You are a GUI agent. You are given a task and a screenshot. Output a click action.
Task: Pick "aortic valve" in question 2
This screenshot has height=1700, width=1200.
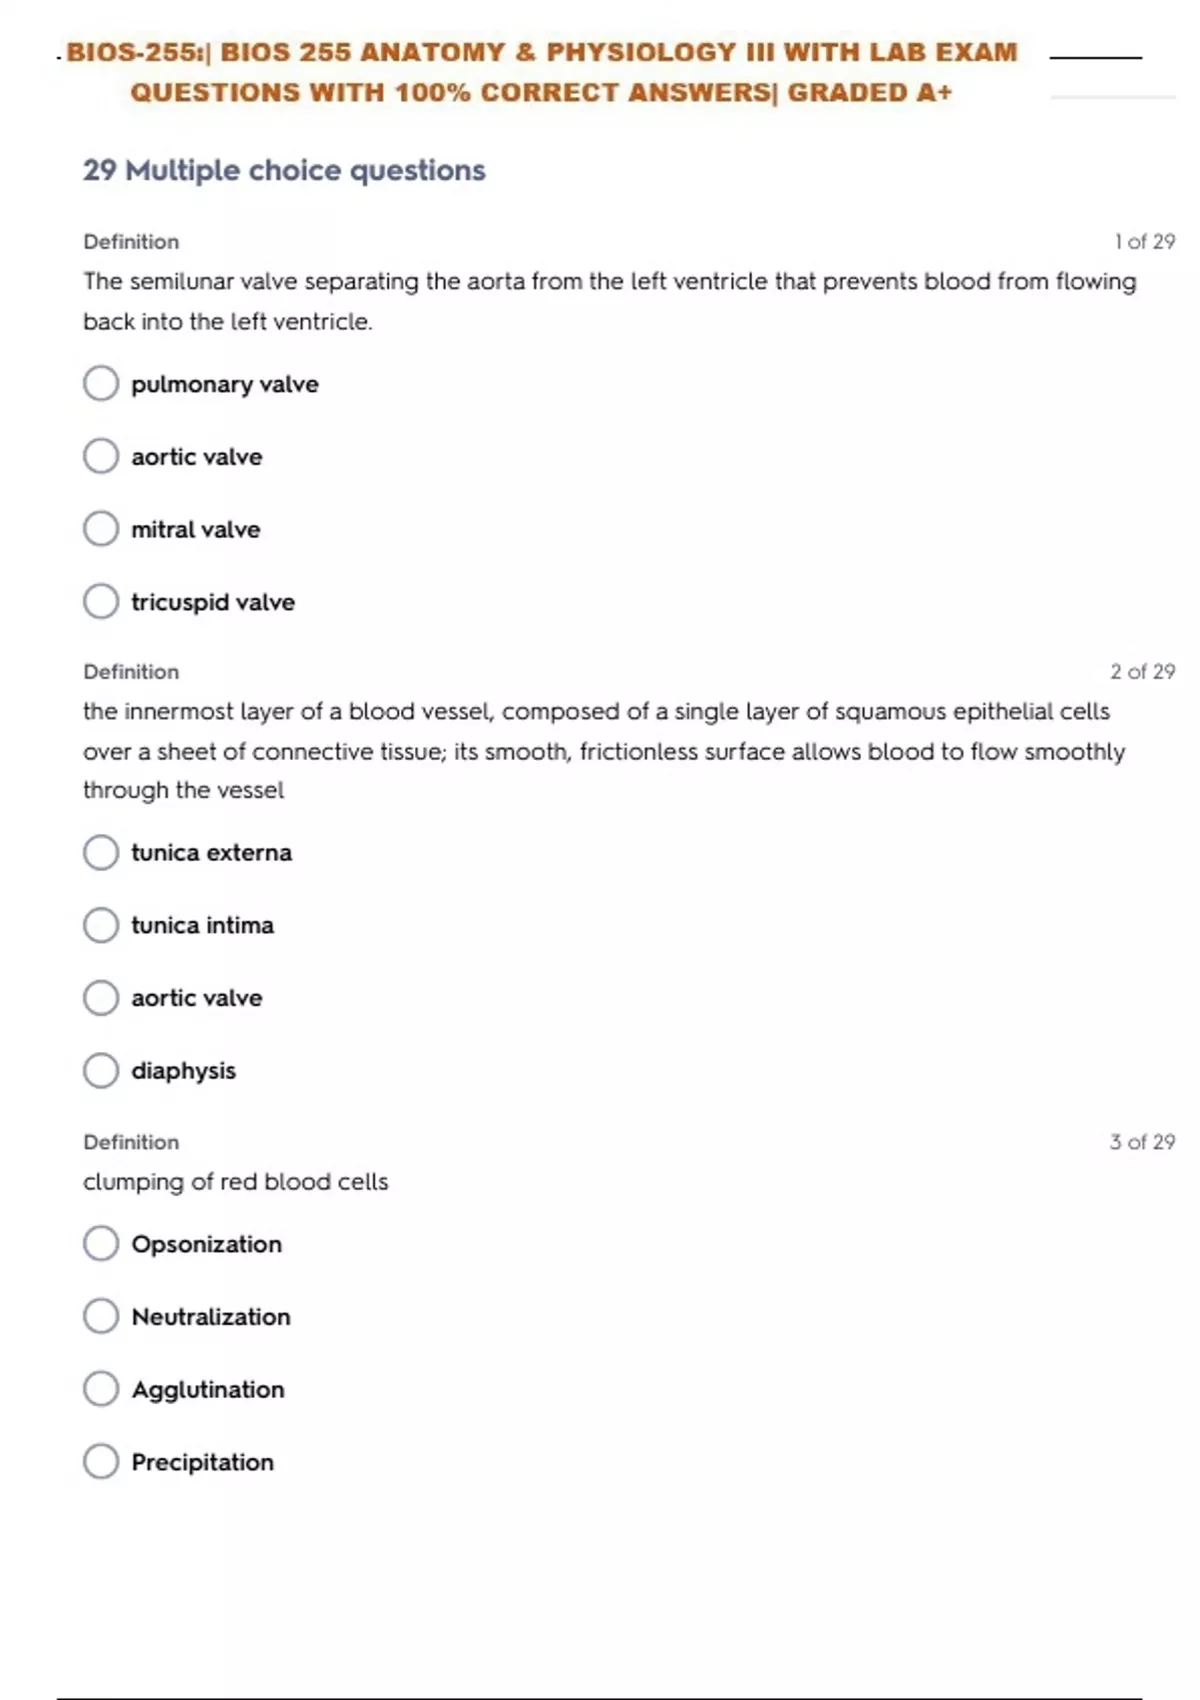point(101,998)
